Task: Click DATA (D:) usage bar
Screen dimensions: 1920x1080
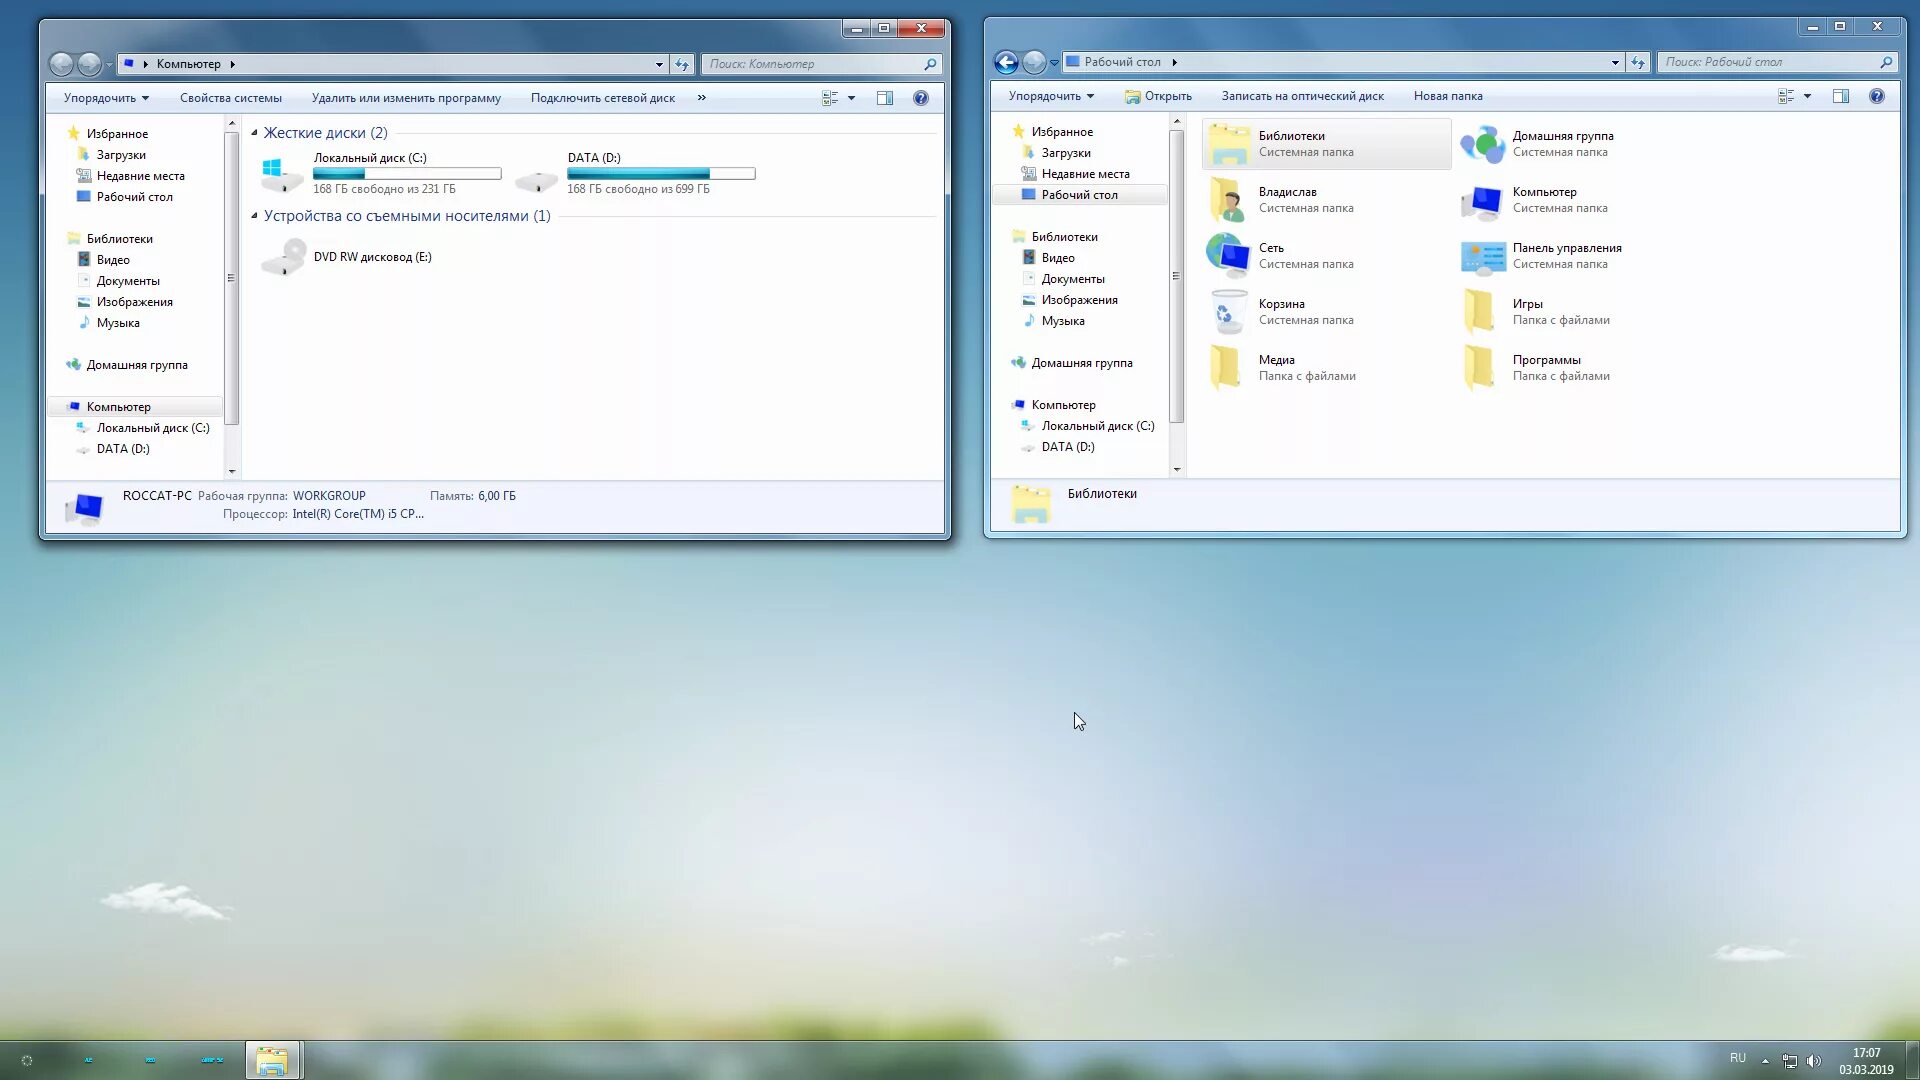Action: tap(661, 174)
